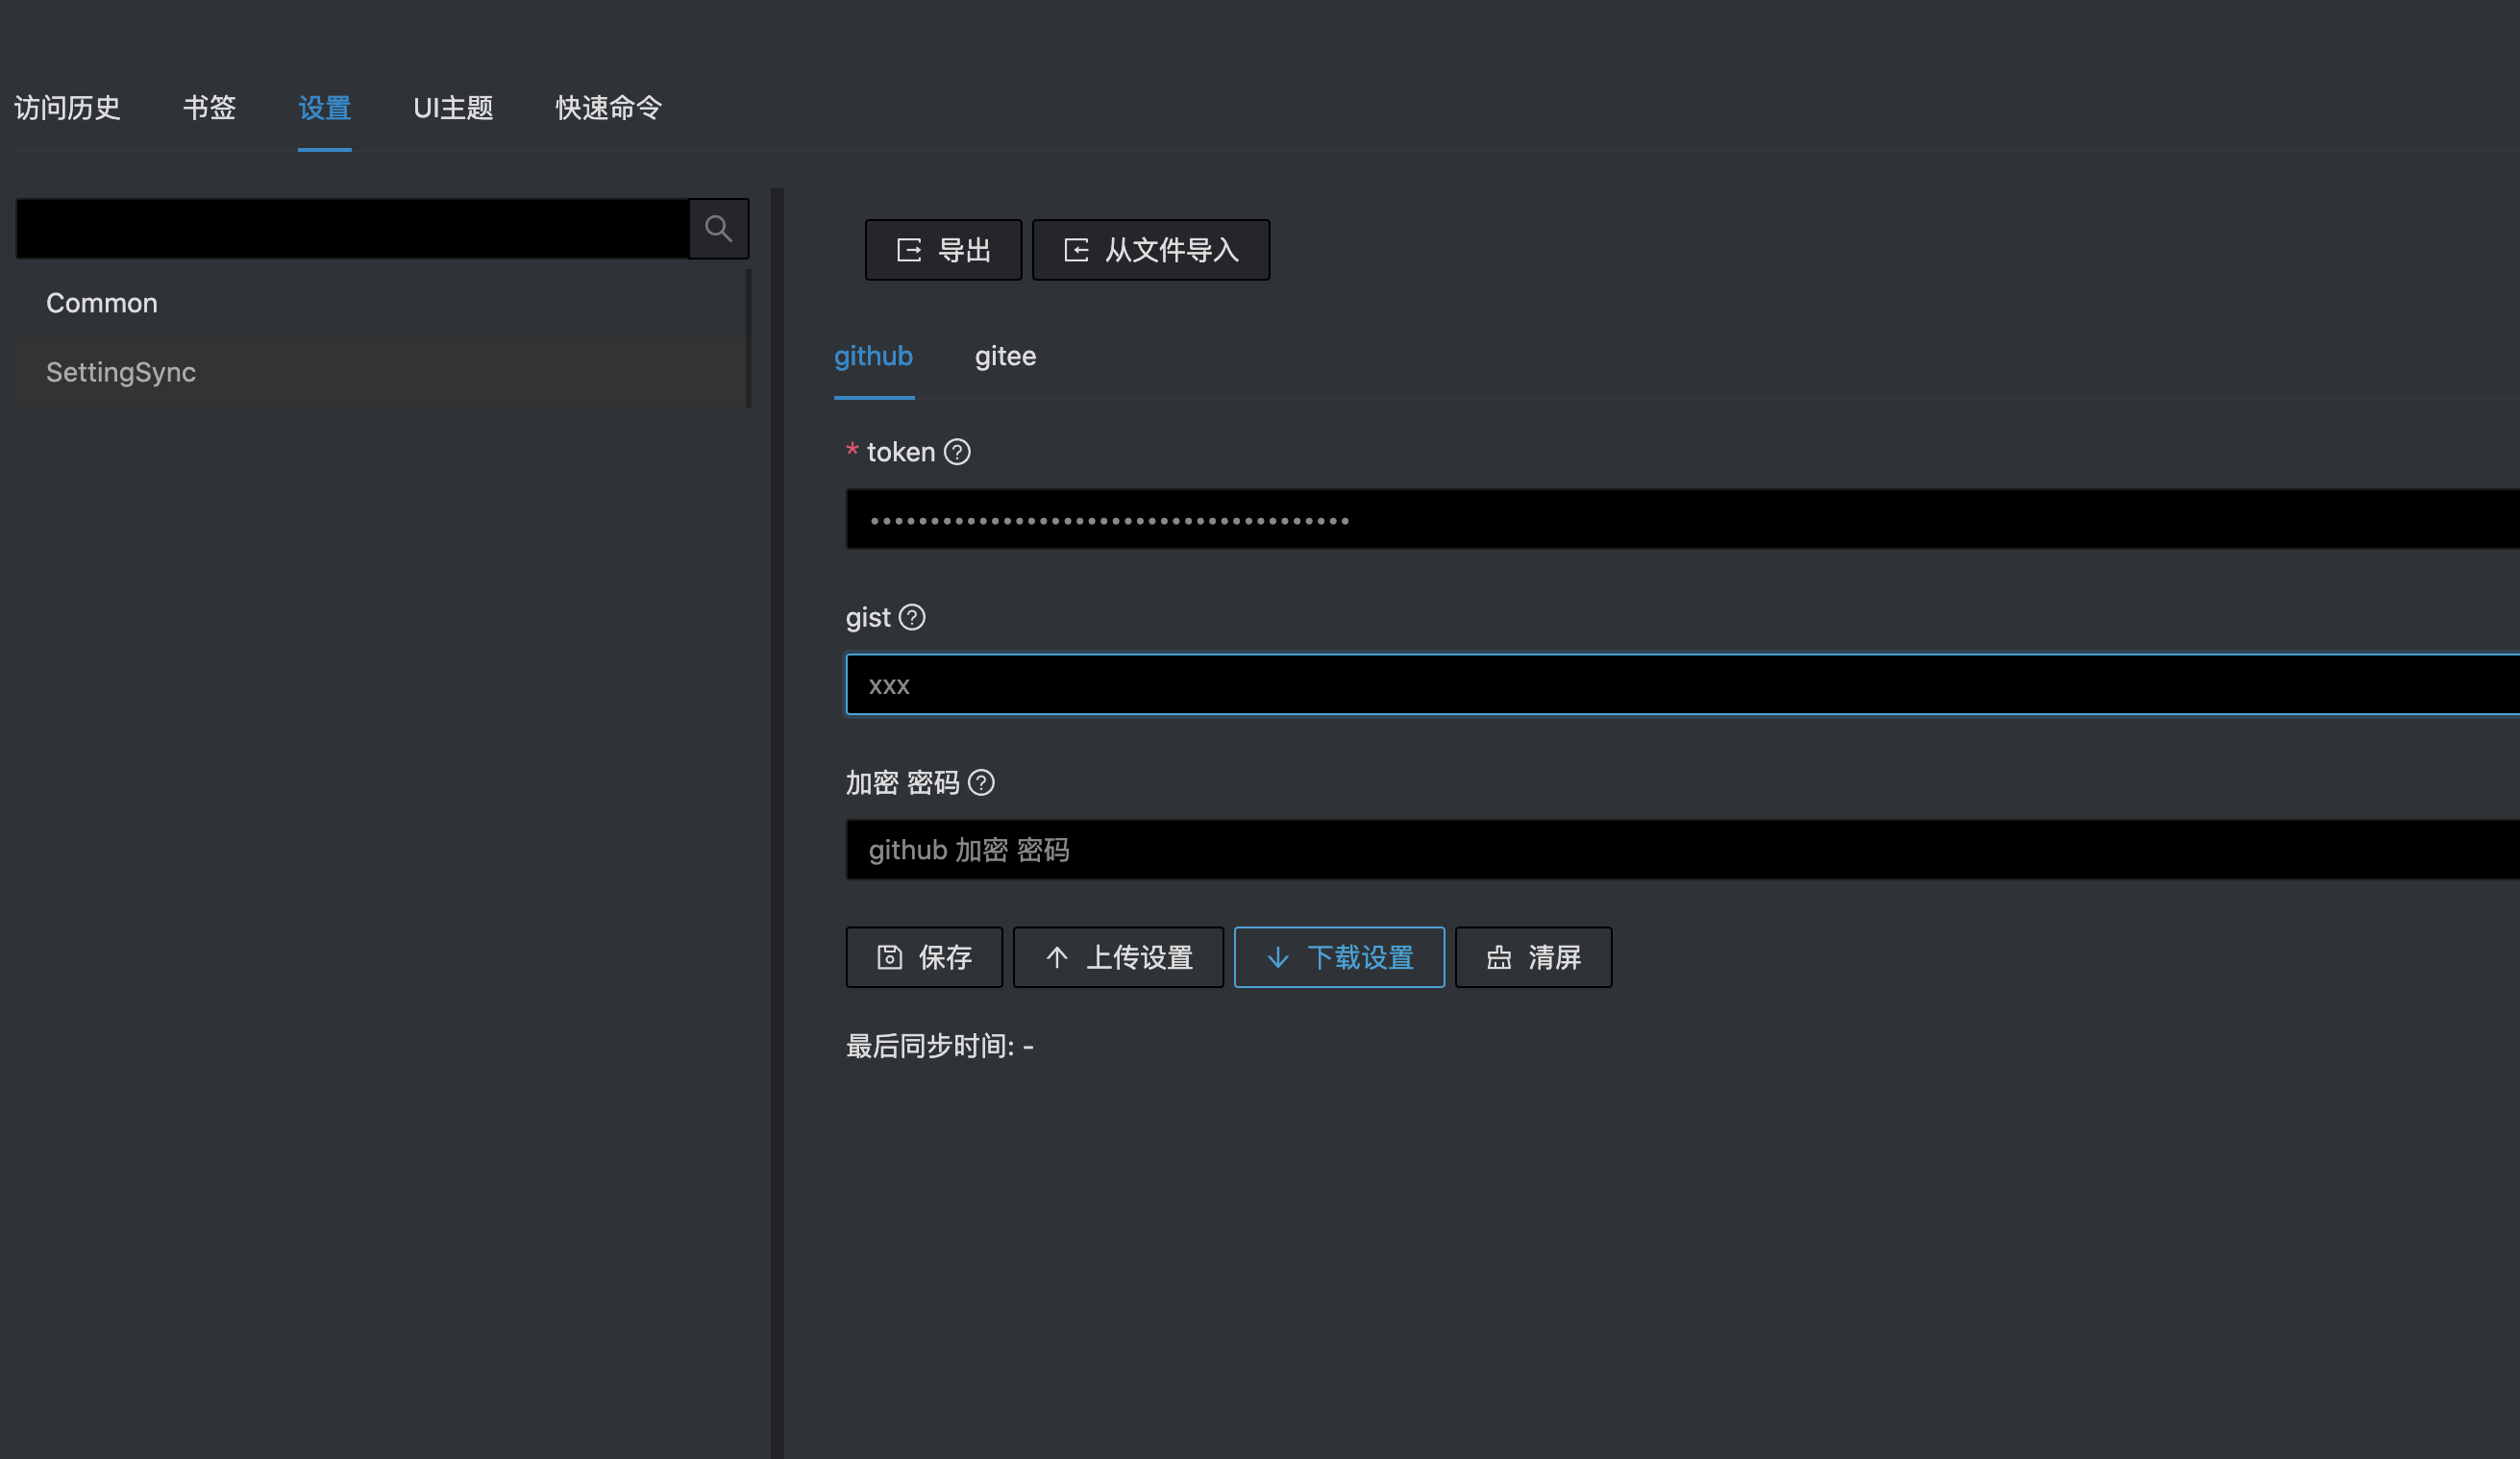Select the github tab

coord(873,356)
